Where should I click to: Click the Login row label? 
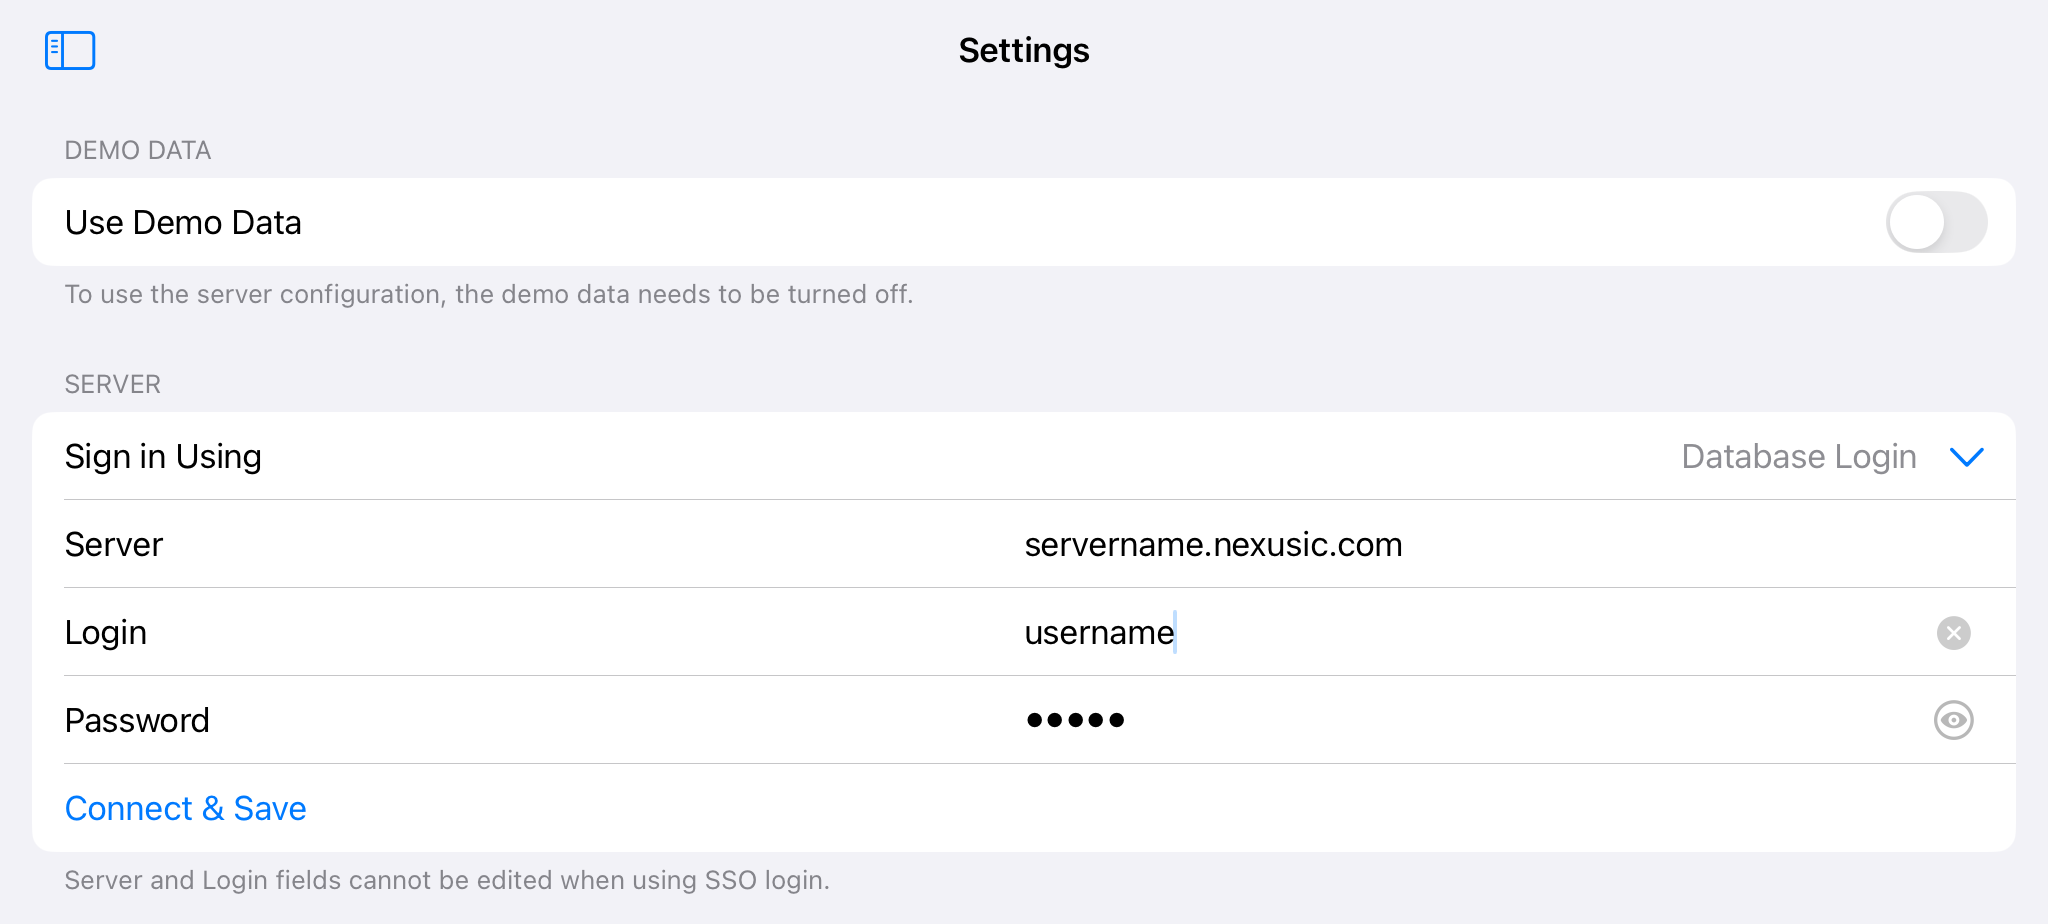tap(105, 633)
